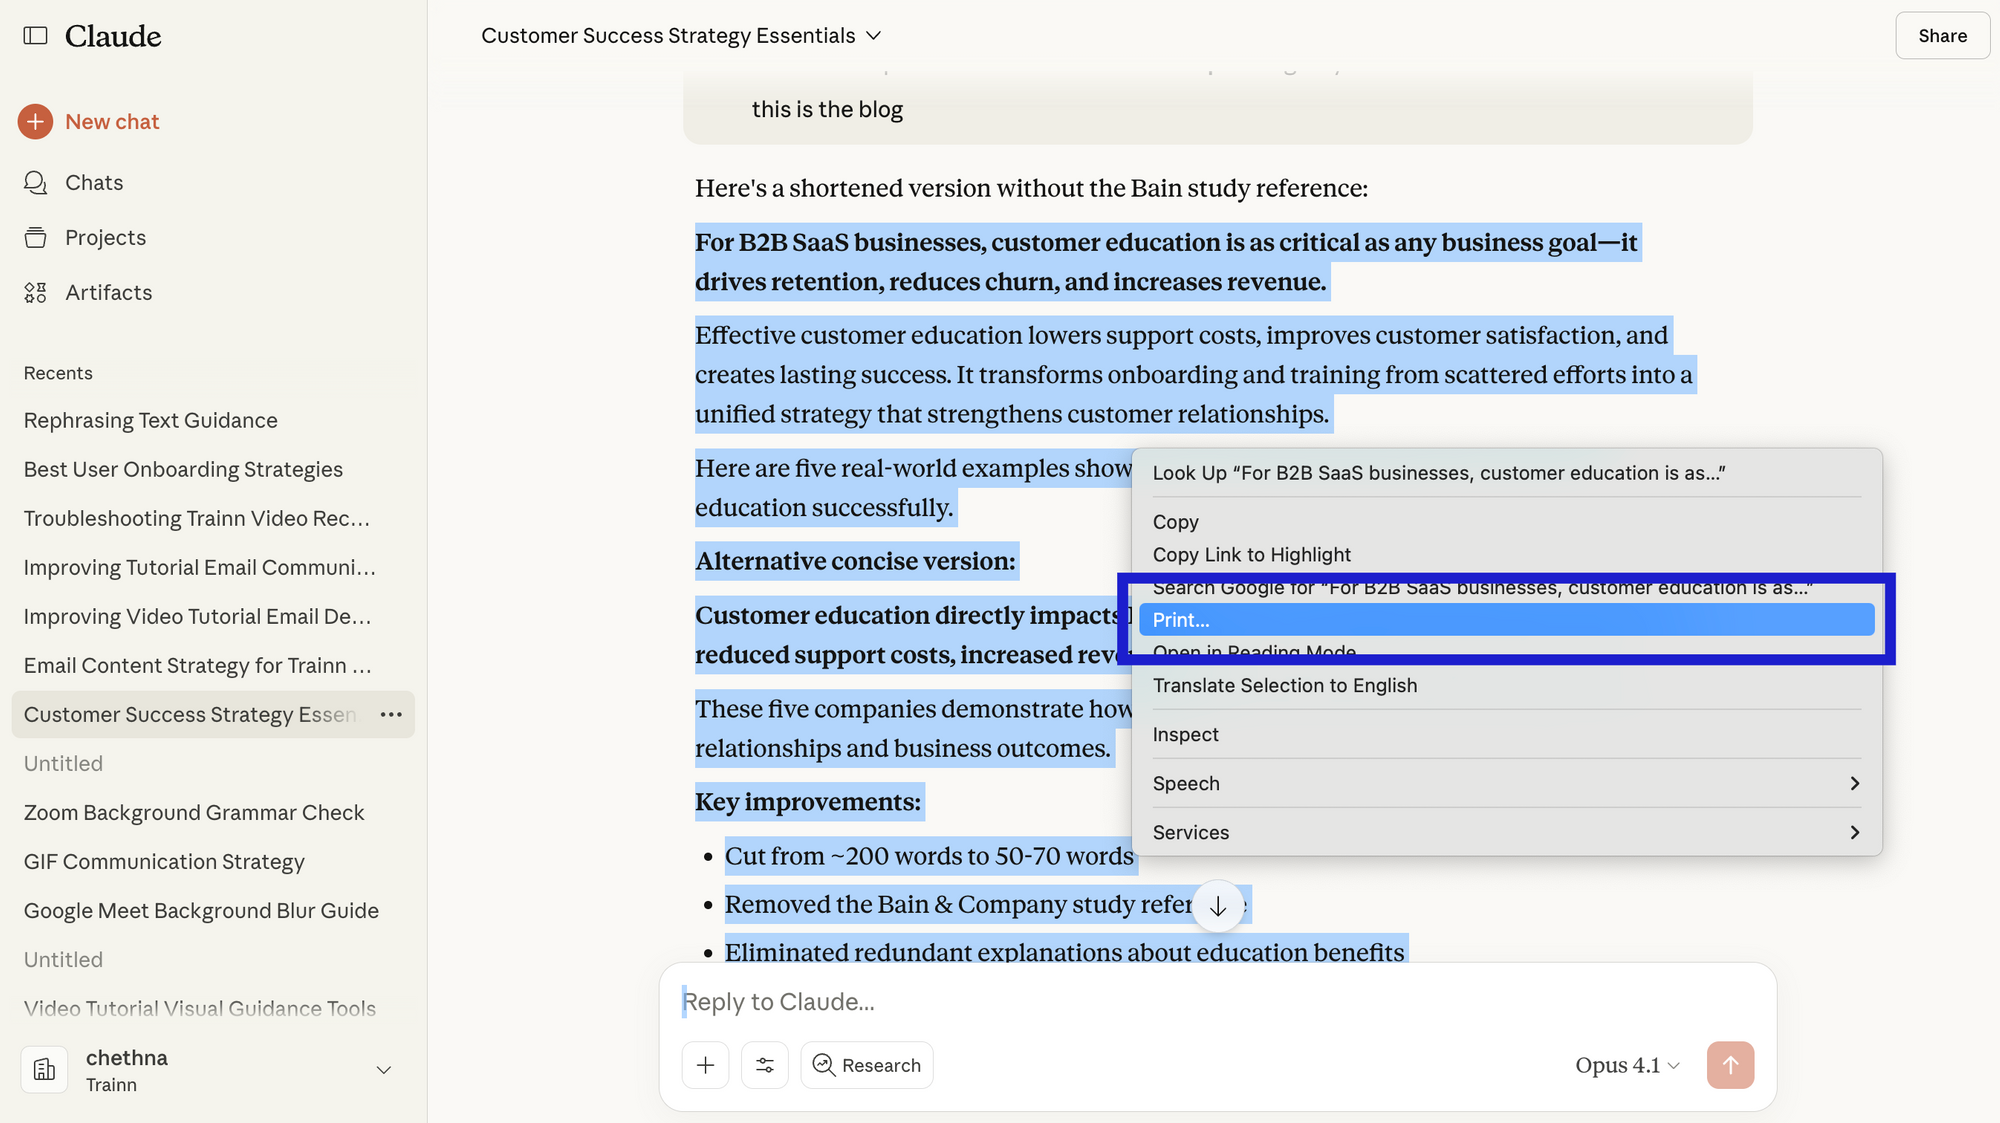This screenshot has width=2000, height=1123.
Task: Click the Share button
Action: click(x=1942, y=35)
